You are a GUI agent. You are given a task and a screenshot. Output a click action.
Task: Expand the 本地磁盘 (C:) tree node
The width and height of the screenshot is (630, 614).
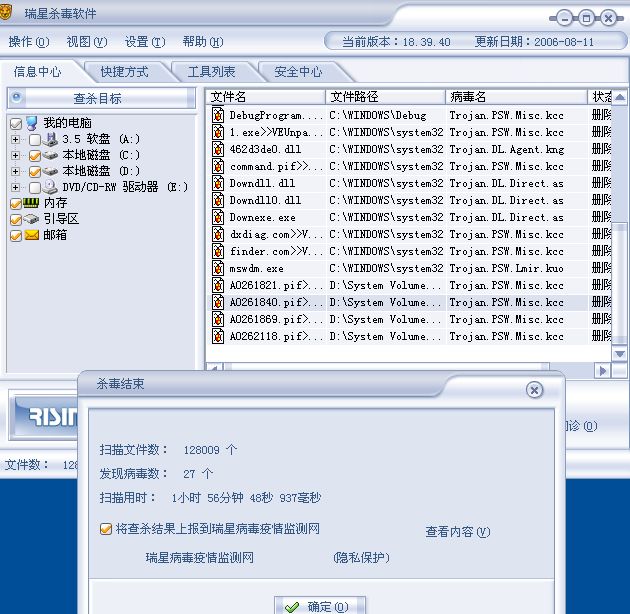tap(15, 155)
